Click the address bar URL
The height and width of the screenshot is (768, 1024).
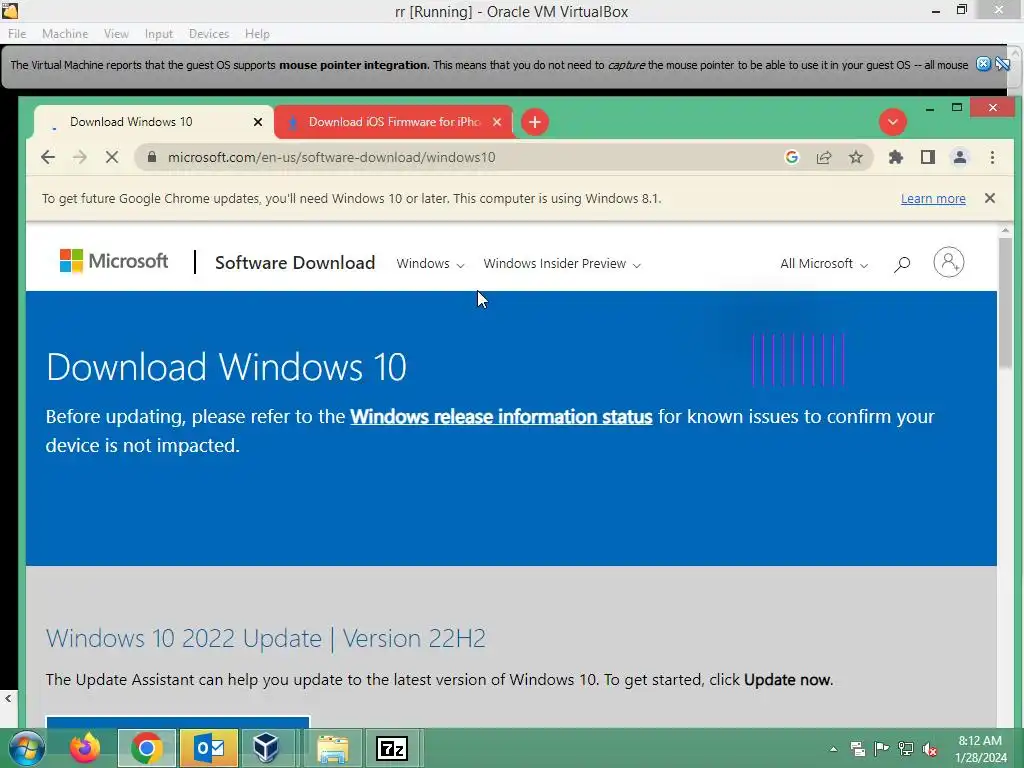tap(331, 157)
